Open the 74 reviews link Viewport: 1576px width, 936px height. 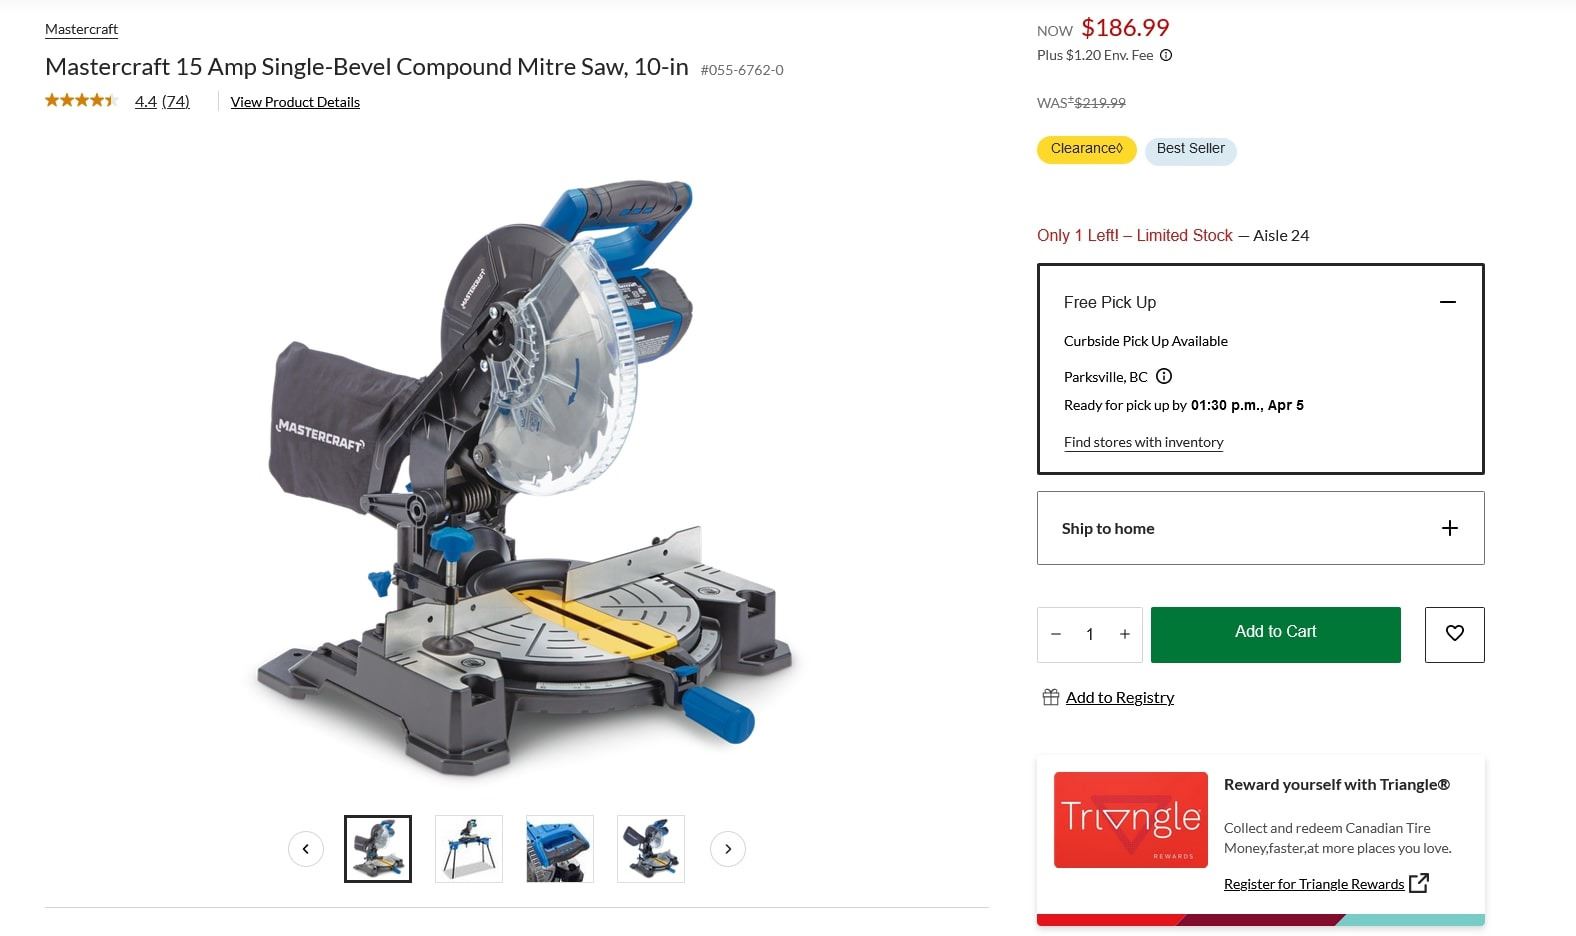coord(176,101)
